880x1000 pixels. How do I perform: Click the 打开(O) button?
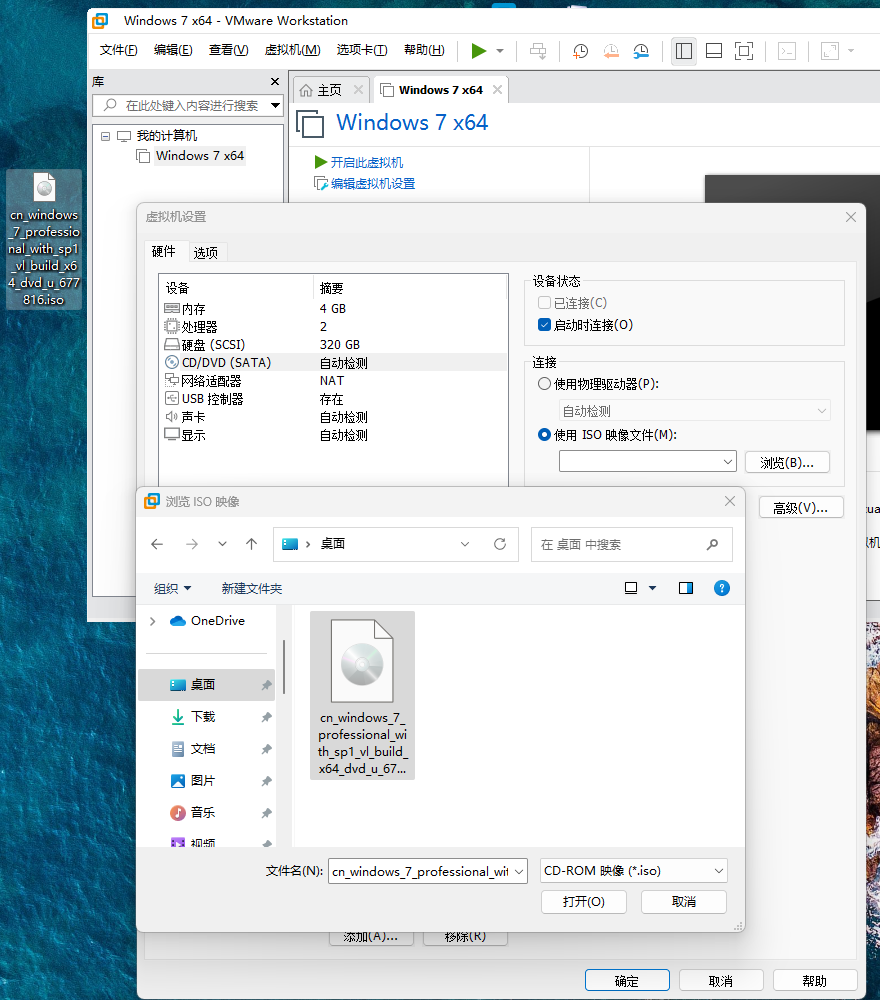click(x=583, y=902)
